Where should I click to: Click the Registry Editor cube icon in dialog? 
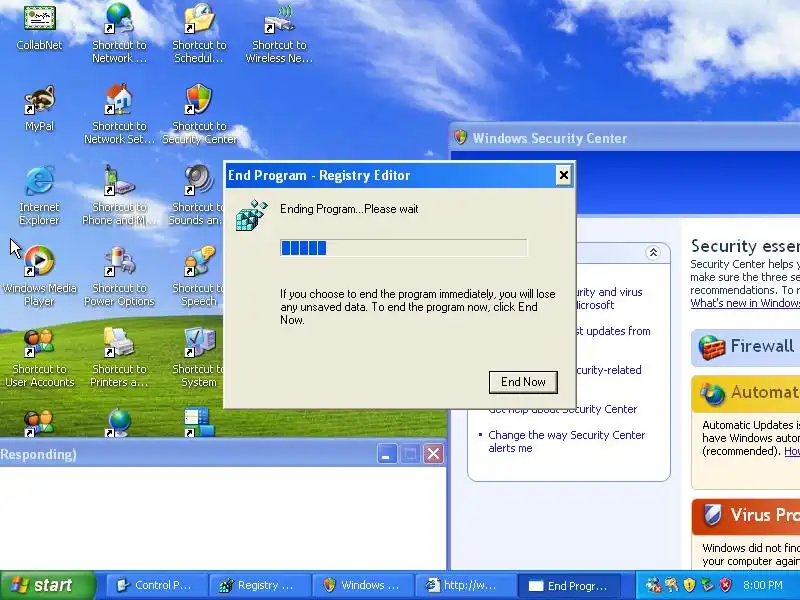251,215
